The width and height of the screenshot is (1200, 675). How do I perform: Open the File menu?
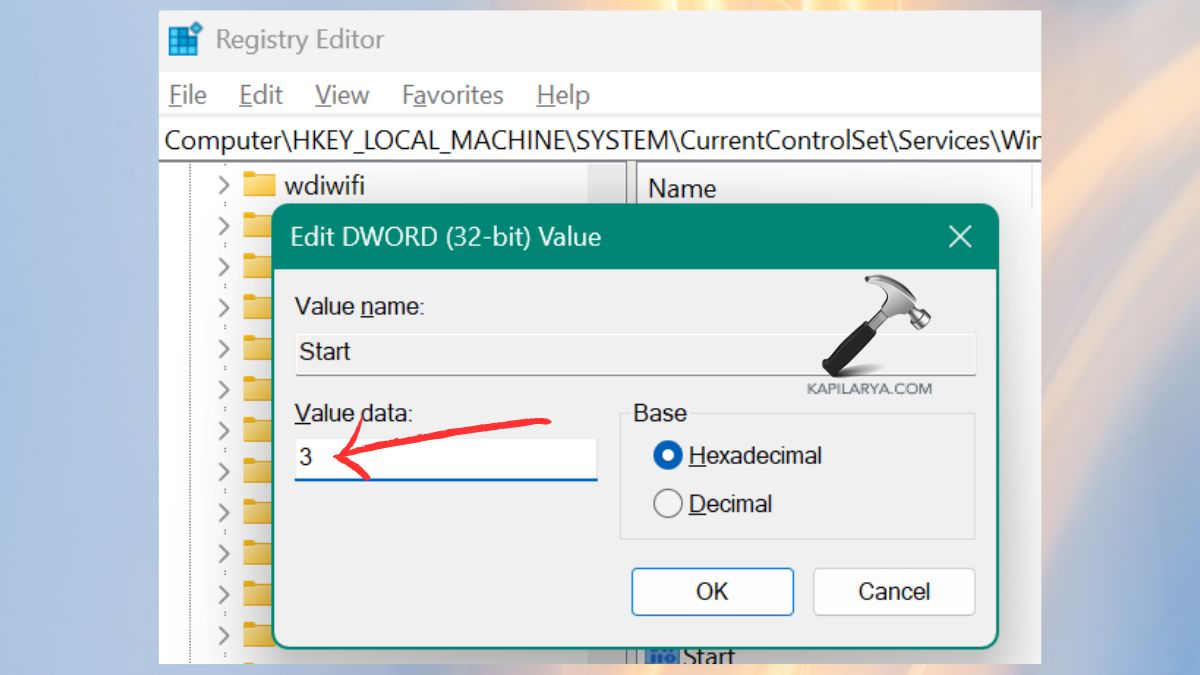186,95
